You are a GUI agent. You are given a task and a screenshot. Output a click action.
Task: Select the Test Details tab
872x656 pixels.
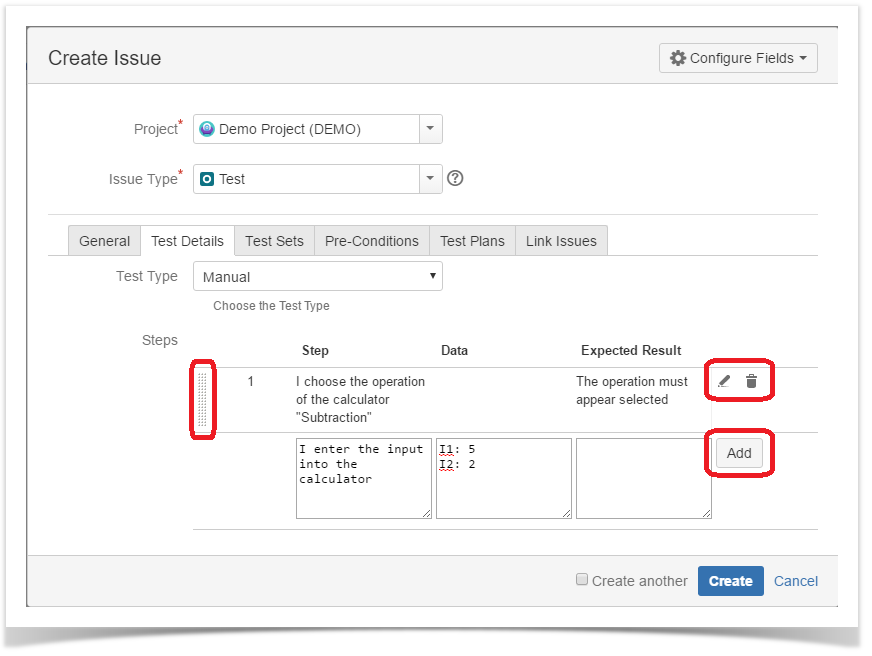187,241
